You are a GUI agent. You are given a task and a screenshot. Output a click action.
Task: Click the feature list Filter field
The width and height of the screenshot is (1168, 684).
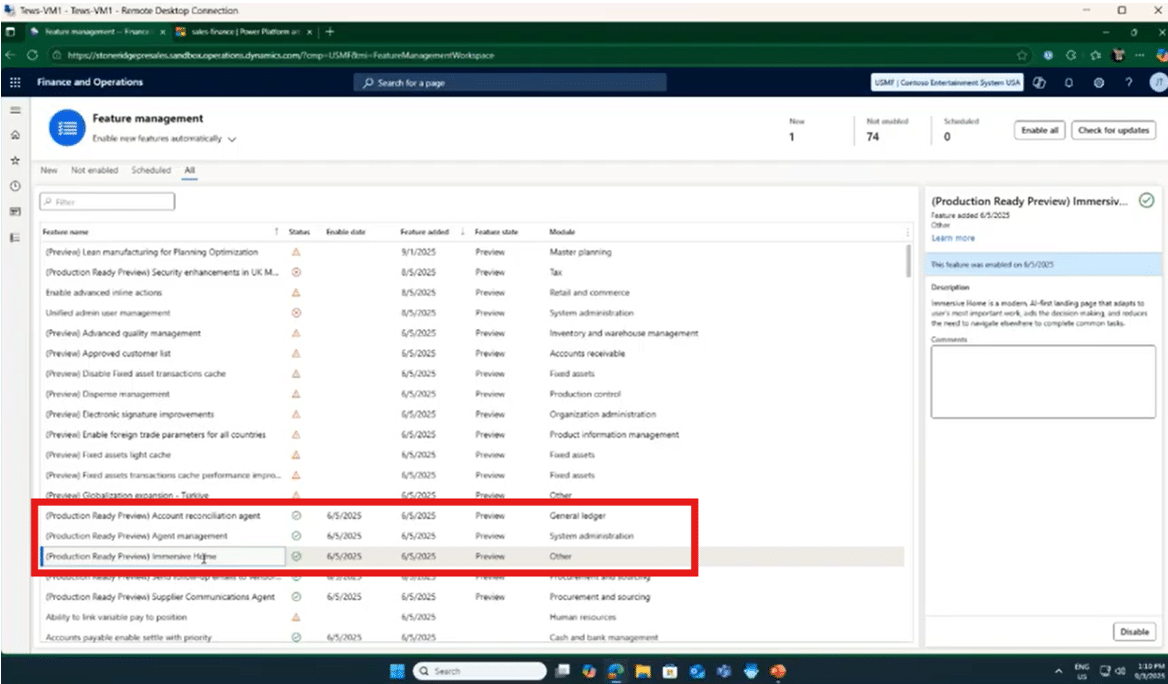coord(108,202)
